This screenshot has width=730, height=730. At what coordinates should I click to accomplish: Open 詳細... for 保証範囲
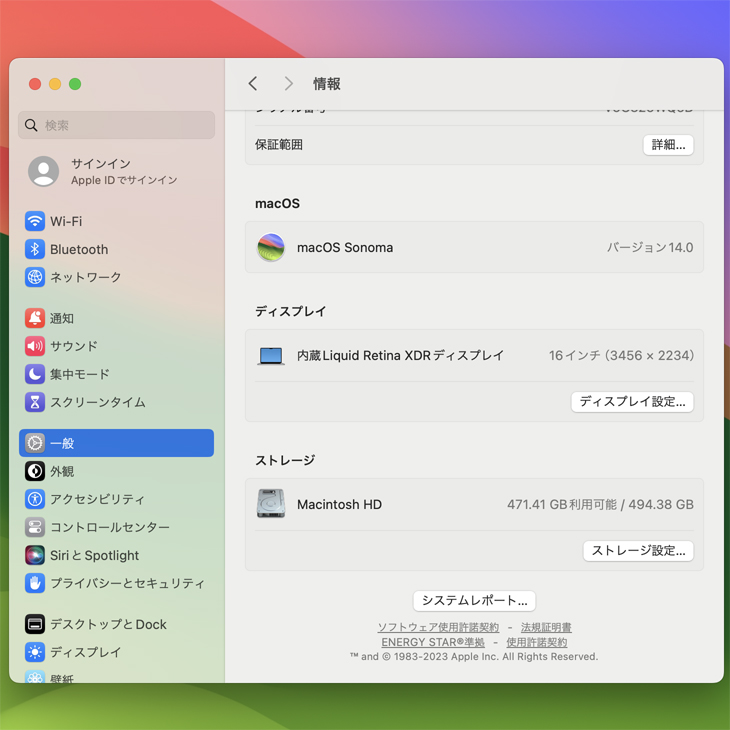point(668,145)
